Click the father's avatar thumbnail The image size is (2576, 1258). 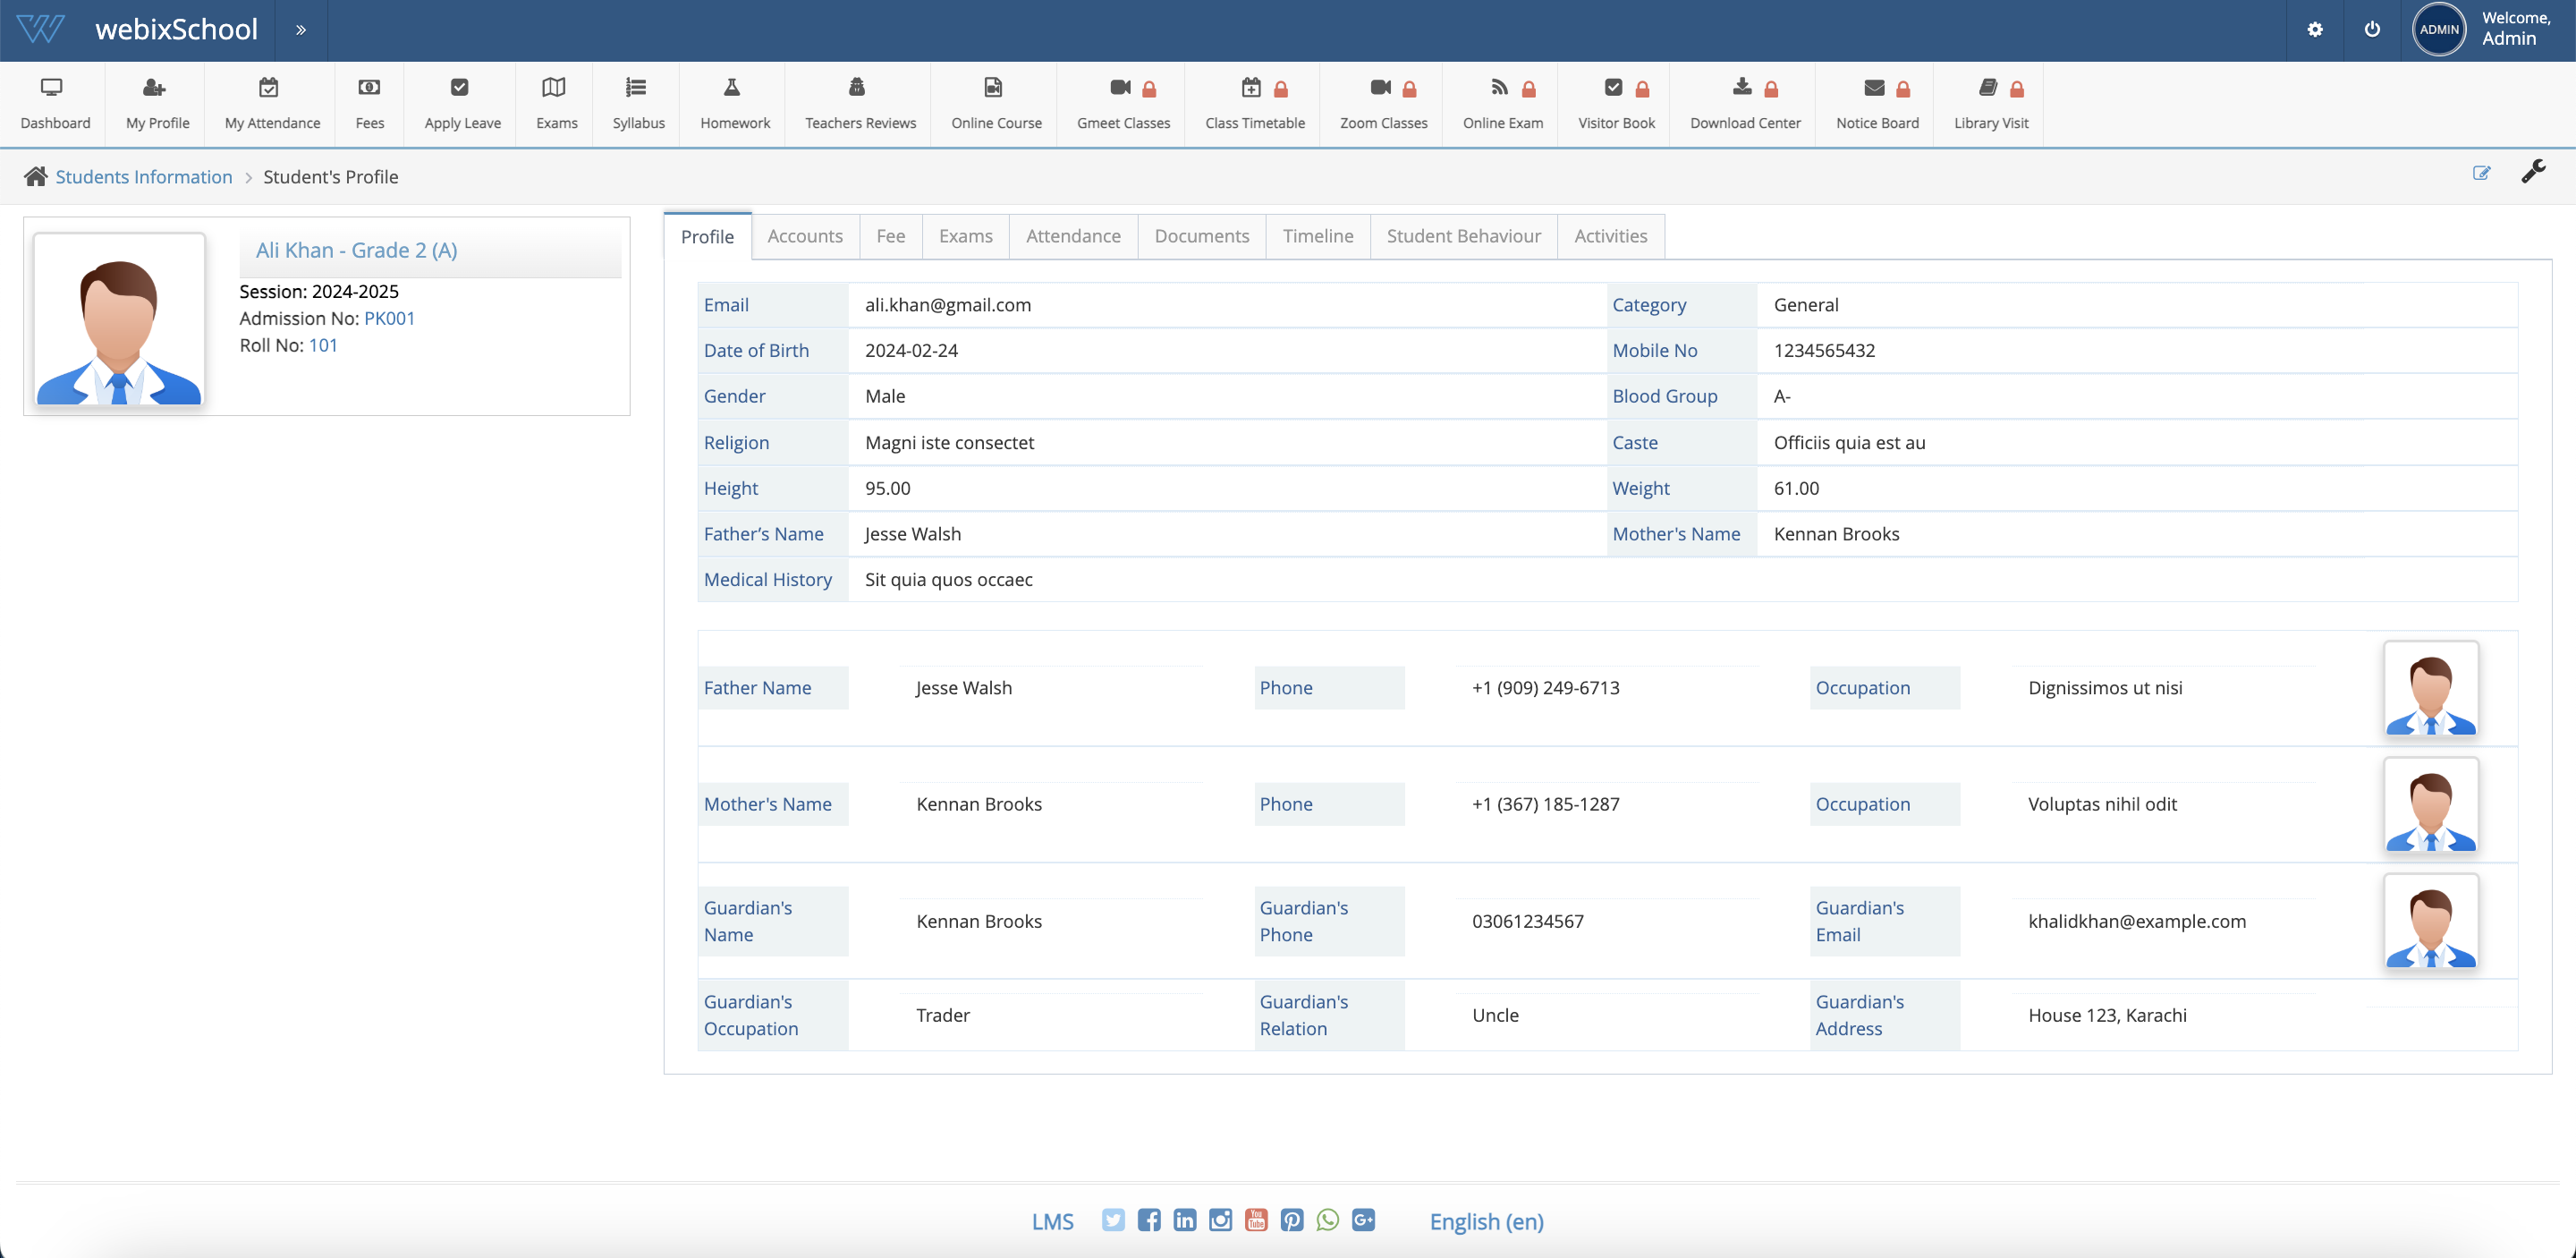pyautogui.click(x=2430, y=690)
